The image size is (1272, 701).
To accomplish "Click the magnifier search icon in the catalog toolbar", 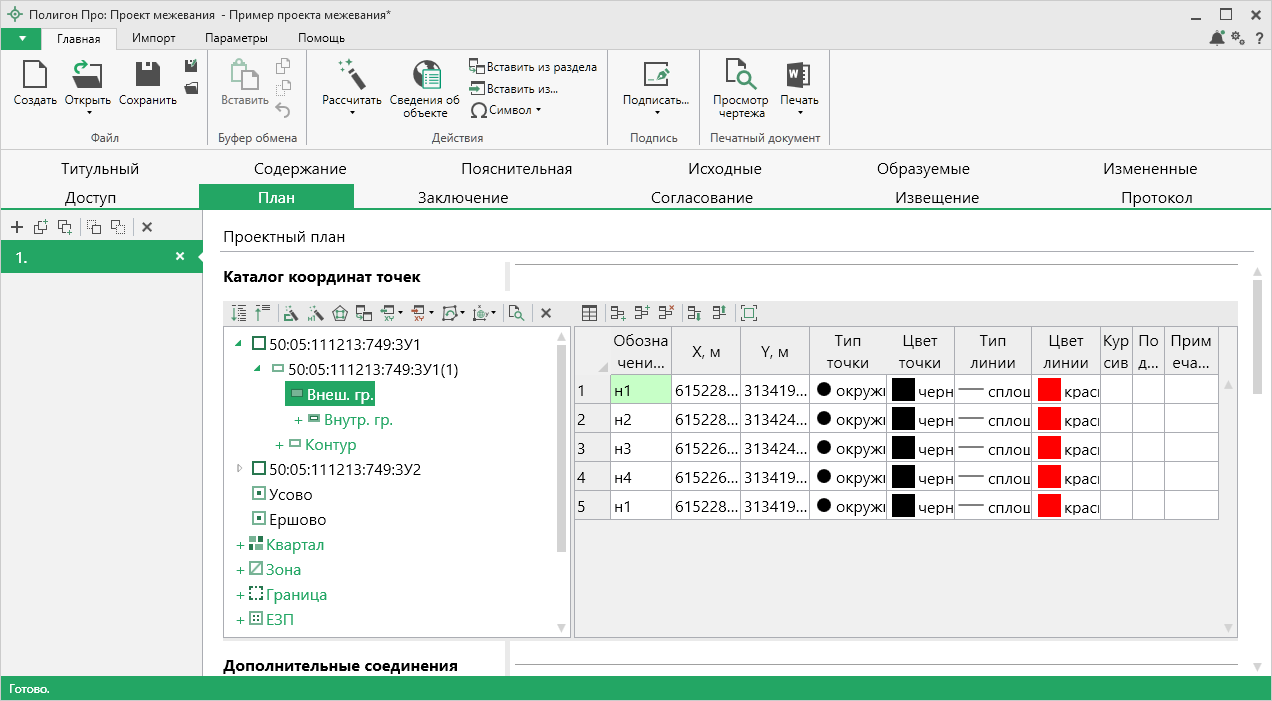I will point(516,313).
